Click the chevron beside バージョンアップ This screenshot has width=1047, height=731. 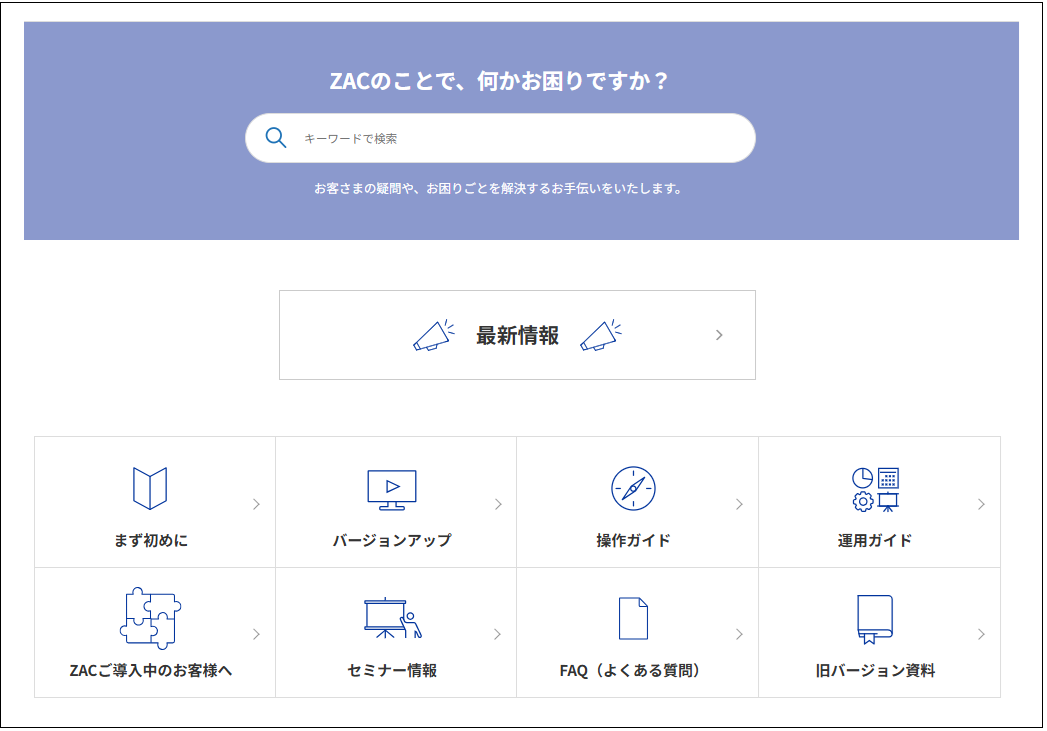click(x=498, y=504)
